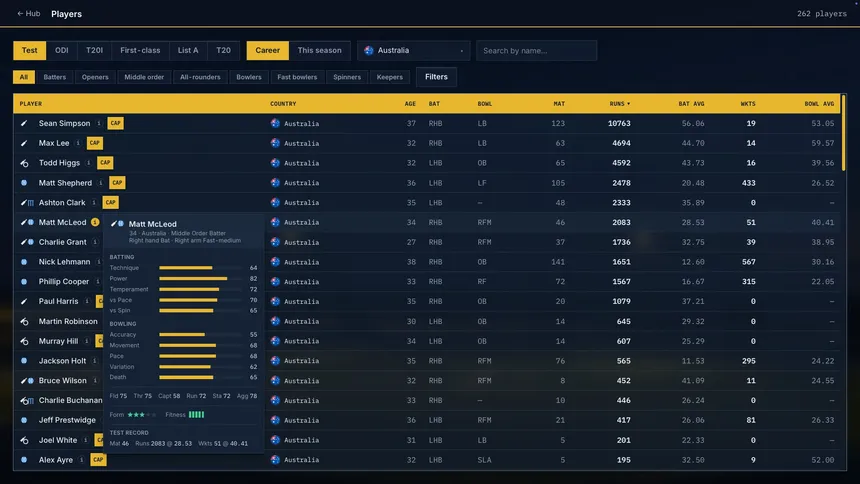Image resolution: width=860 pixels, height=484 pixels.
Task: Click the ball icon beside Jeff Prestwidge
Action: [24, 420]
